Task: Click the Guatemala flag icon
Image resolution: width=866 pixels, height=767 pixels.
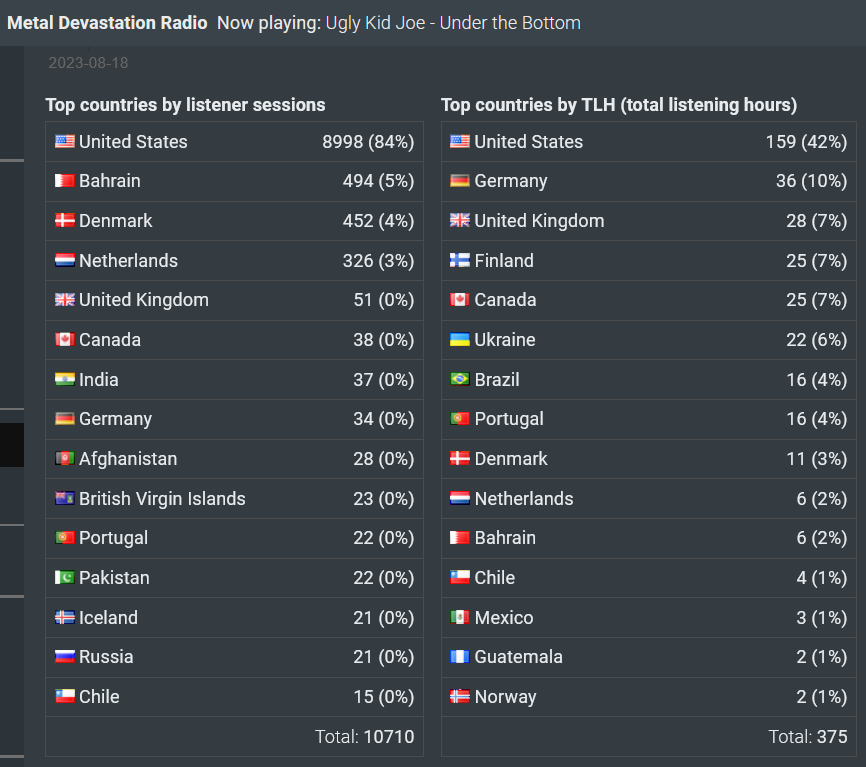Action: point(460,657)
